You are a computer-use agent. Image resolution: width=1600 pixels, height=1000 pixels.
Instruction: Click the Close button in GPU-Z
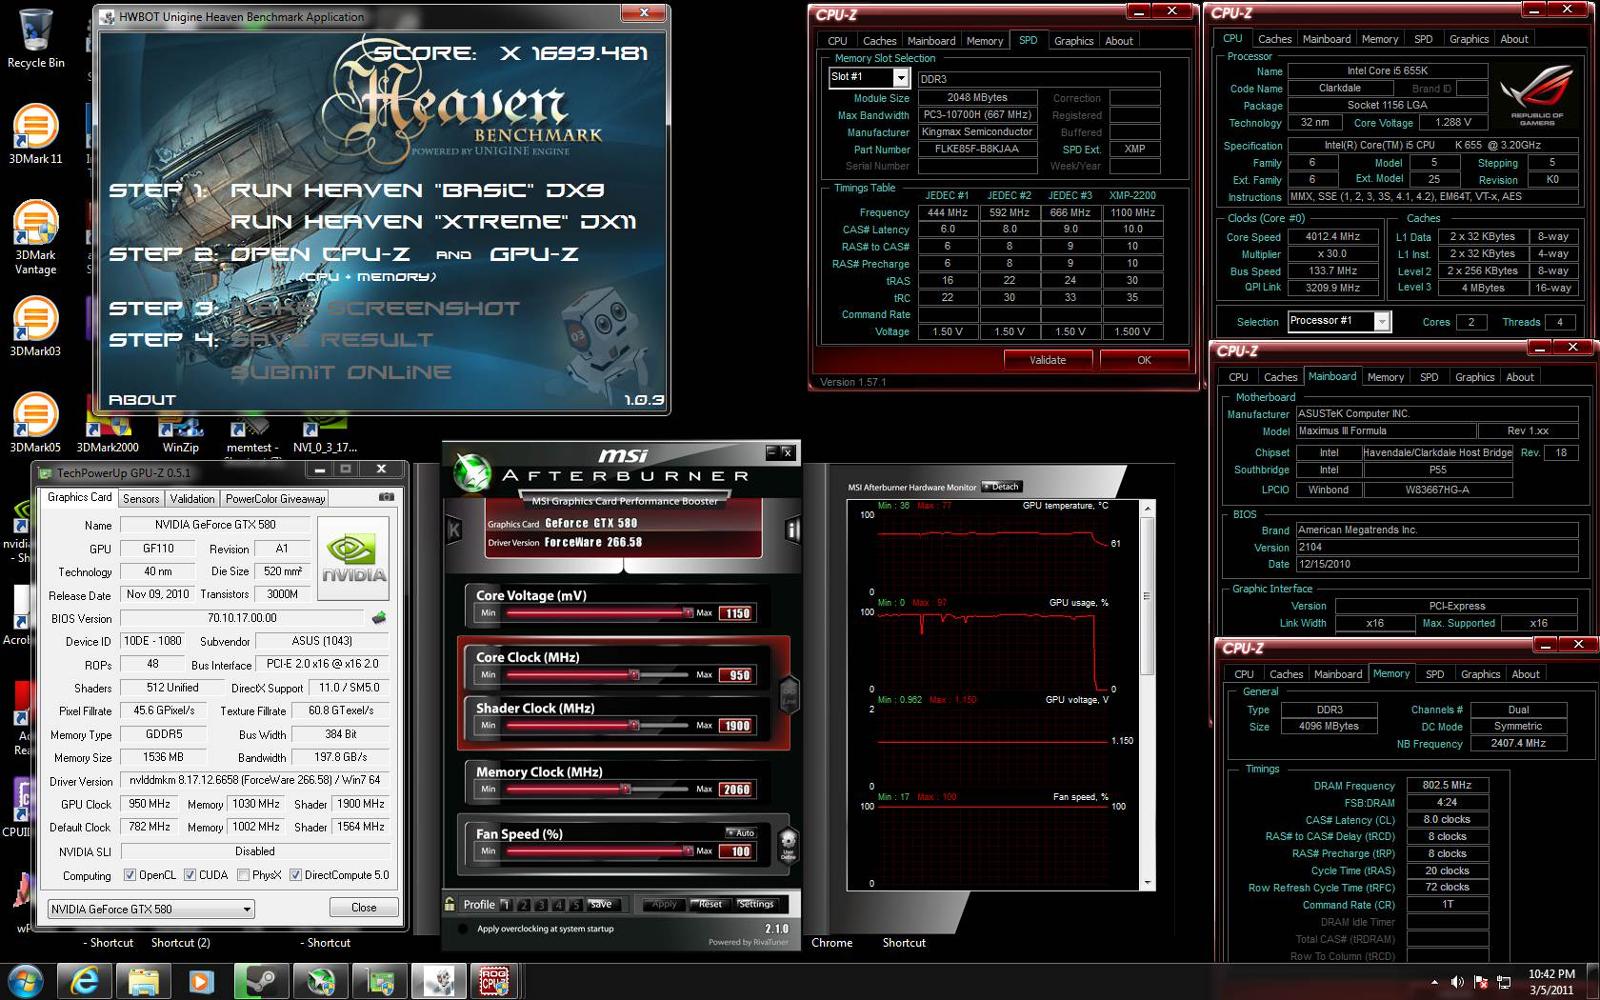364,908
